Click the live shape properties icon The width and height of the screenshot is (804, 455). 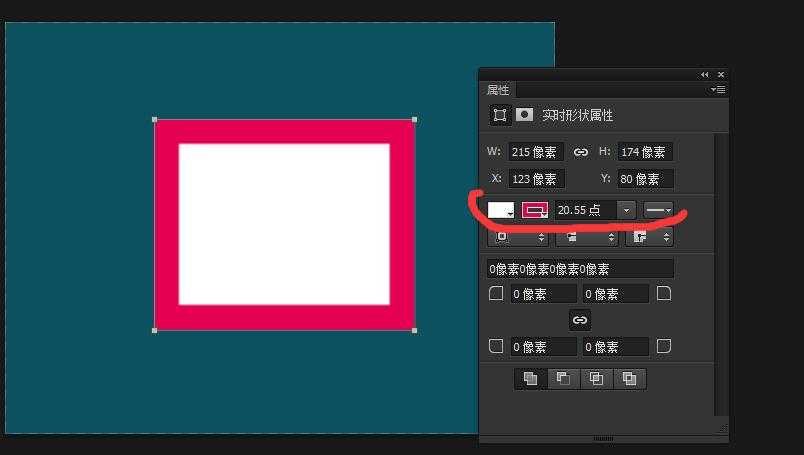[499, 115]
